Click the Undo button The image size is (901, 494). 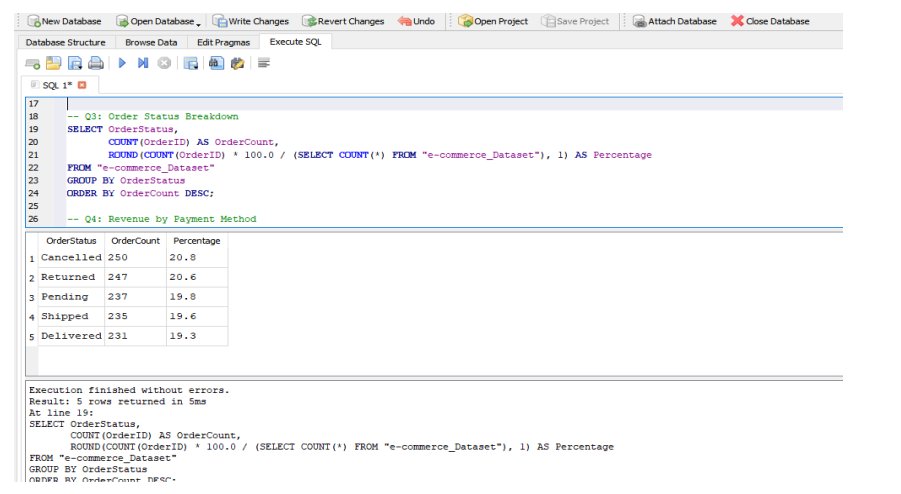coord(416,21)
